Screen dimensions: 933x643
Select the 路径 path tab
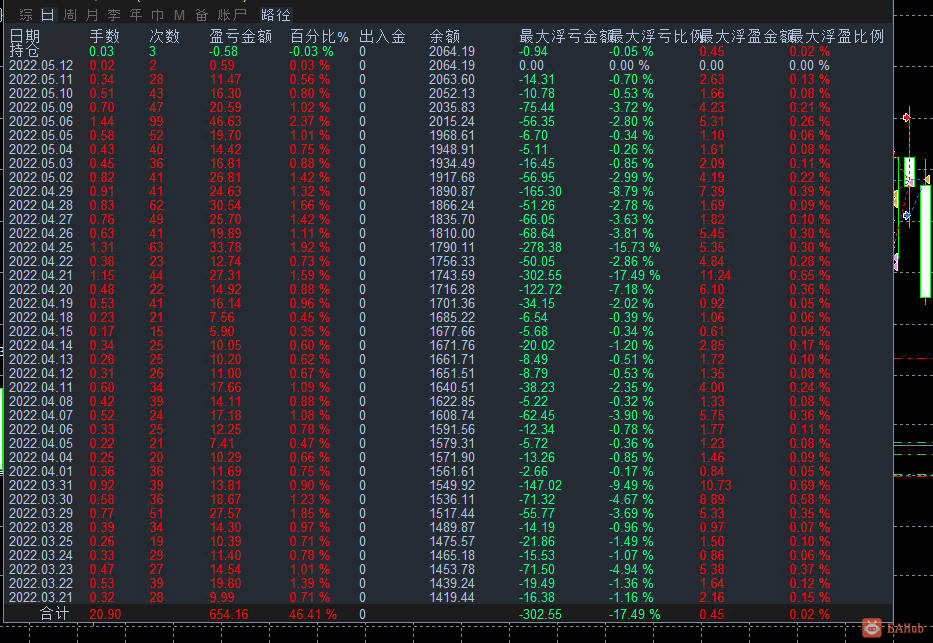(x=276, y=15)
